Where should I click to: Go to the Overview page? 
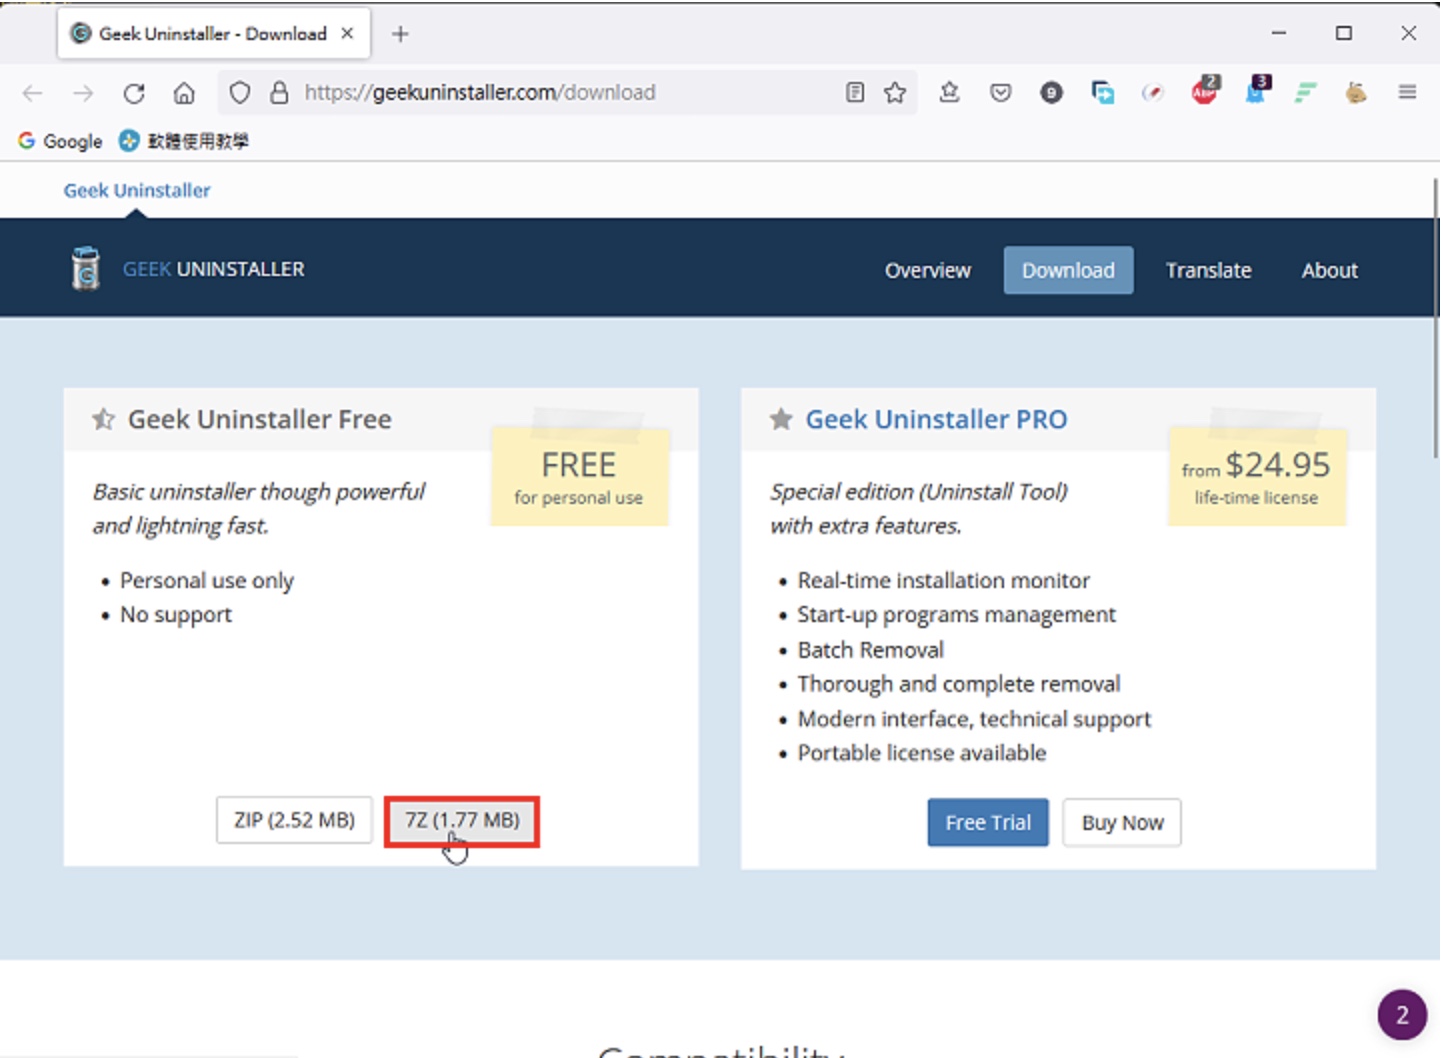click(927, 271)
